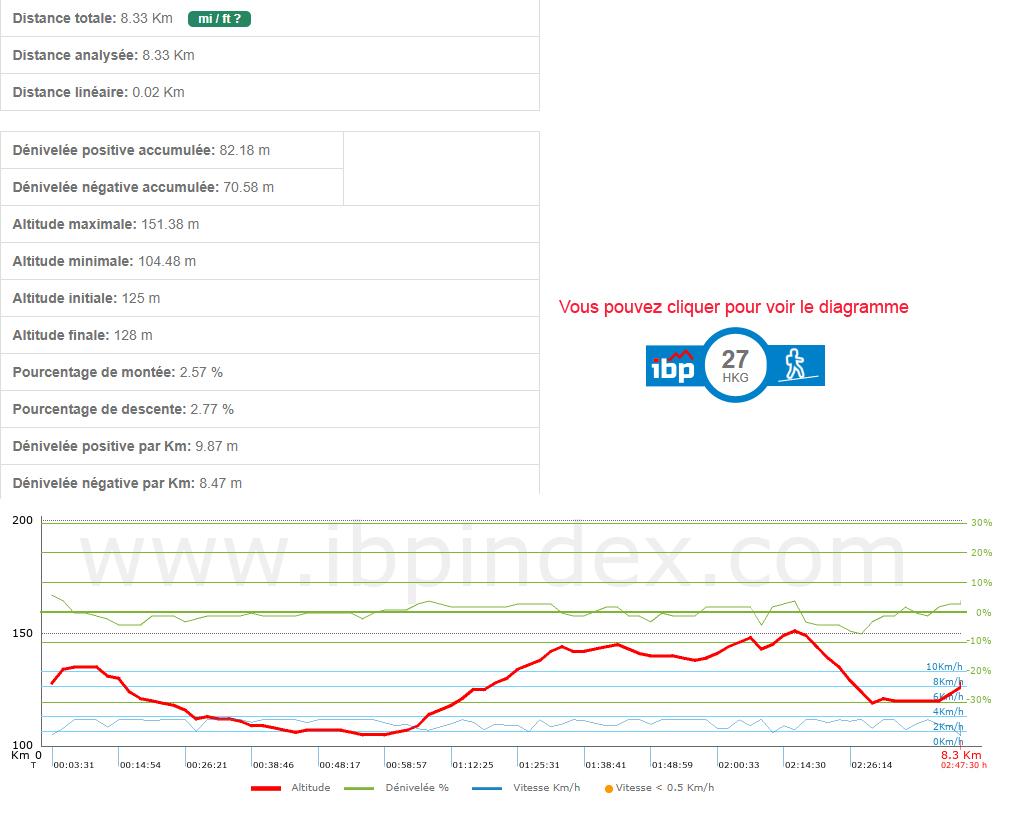Viewport: 1009px width, 818px height.
Task: Click the hiker icon on the IBP badge
Action: click(796, 366)
